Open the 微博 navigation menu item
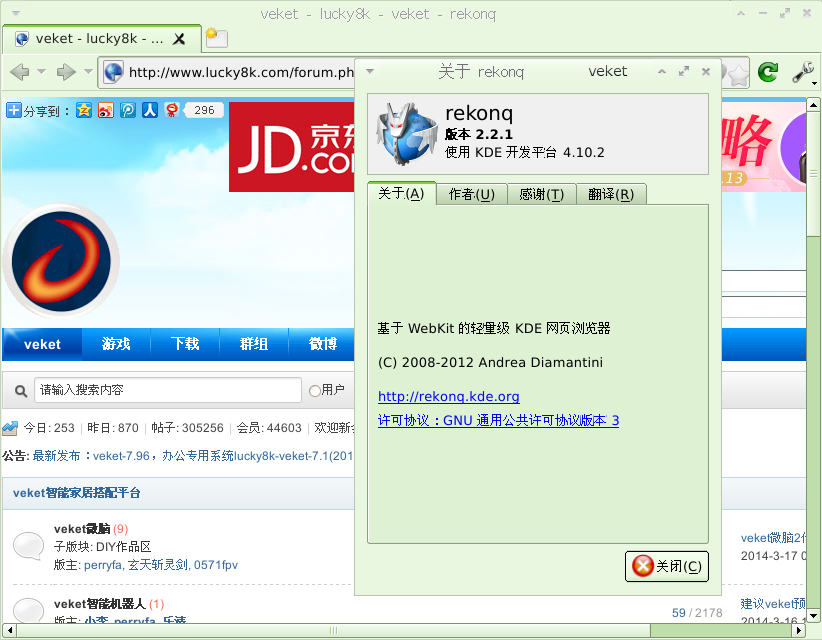822x640 pixels. (x=323, y=344)
